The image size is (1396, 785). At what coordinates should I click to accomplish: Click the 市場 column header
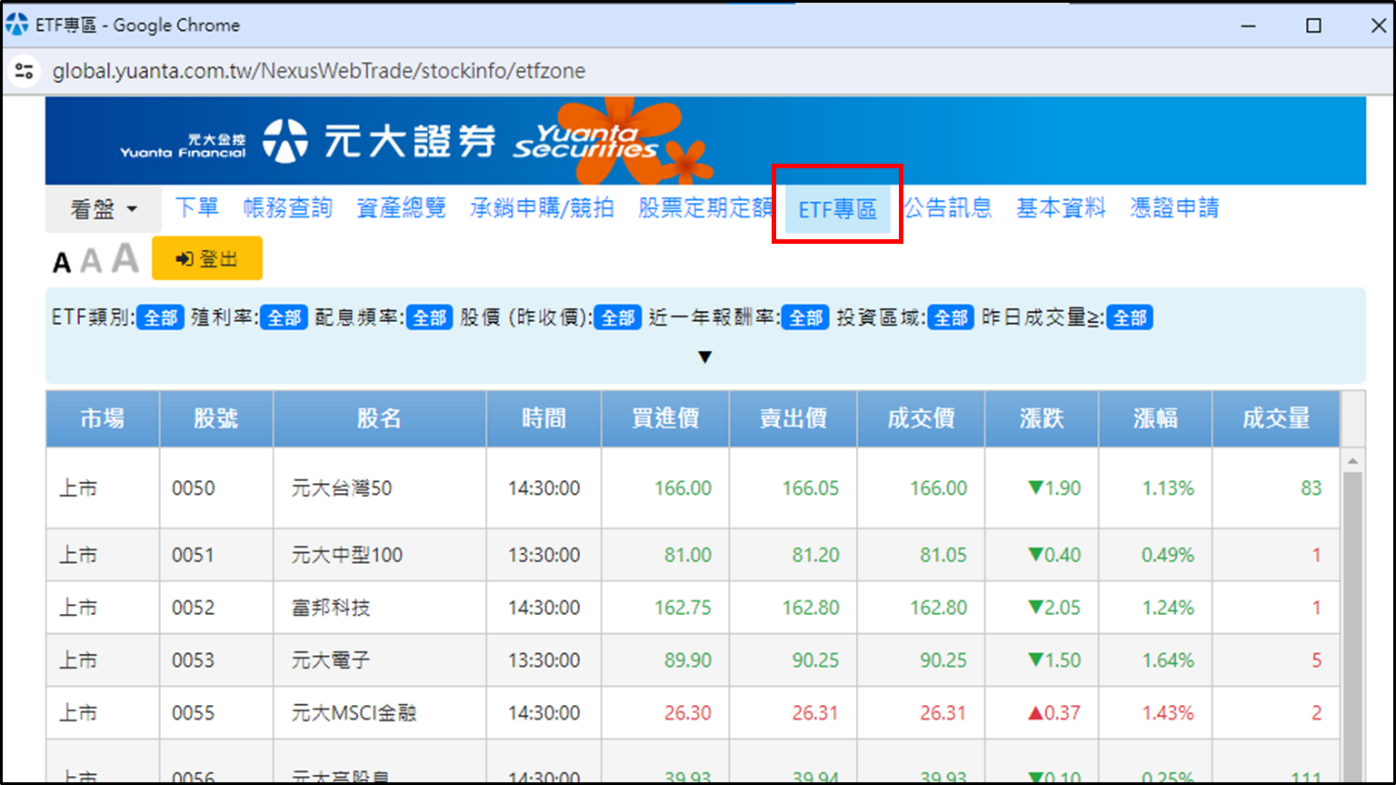(x=103, y=419)
